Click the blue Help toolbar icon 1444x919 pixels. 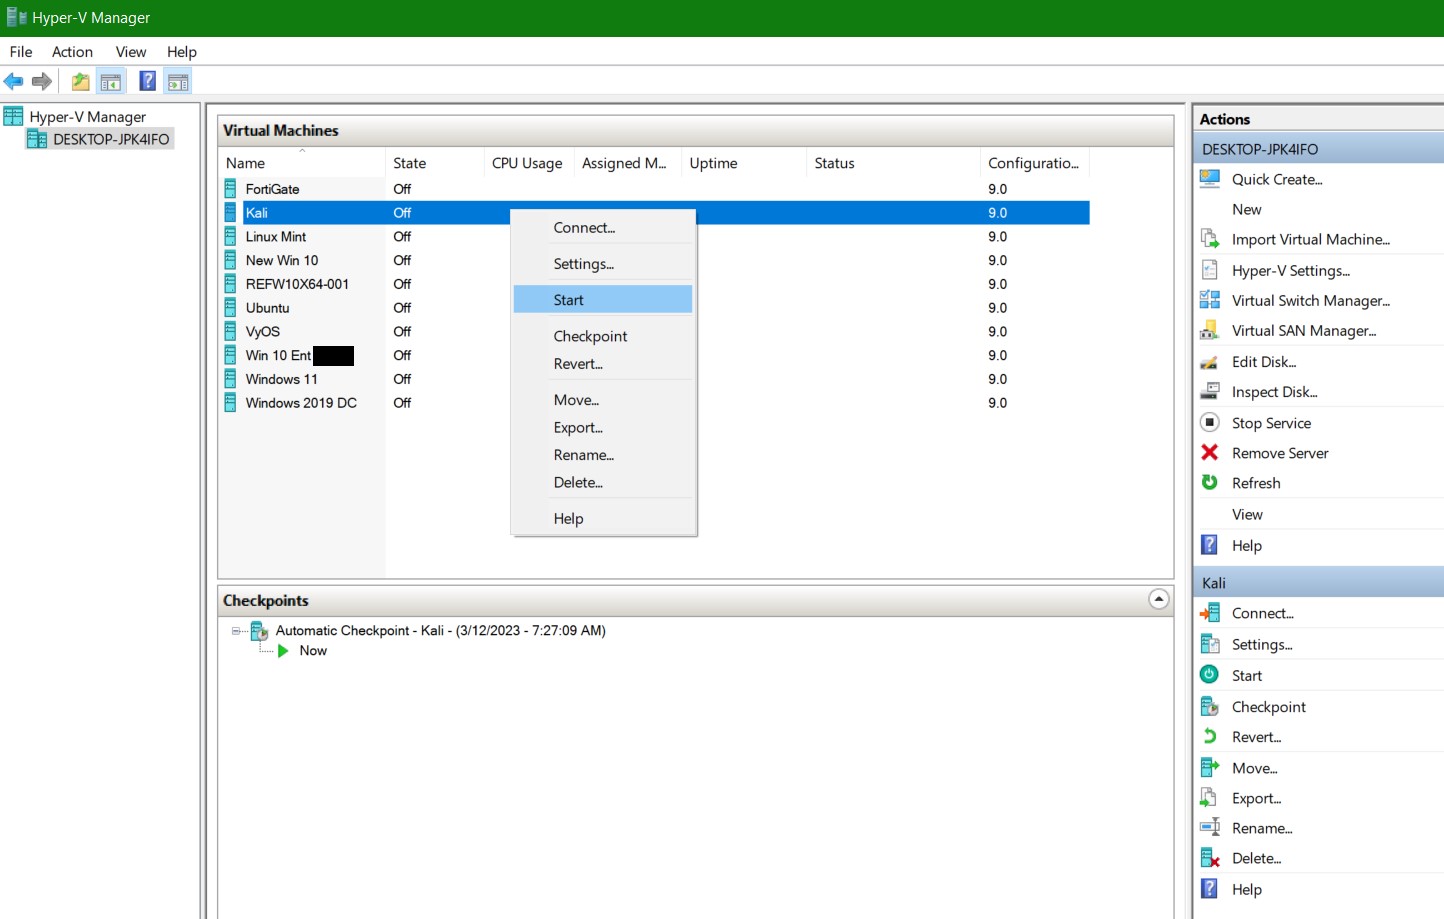click(x=147, y=82)
